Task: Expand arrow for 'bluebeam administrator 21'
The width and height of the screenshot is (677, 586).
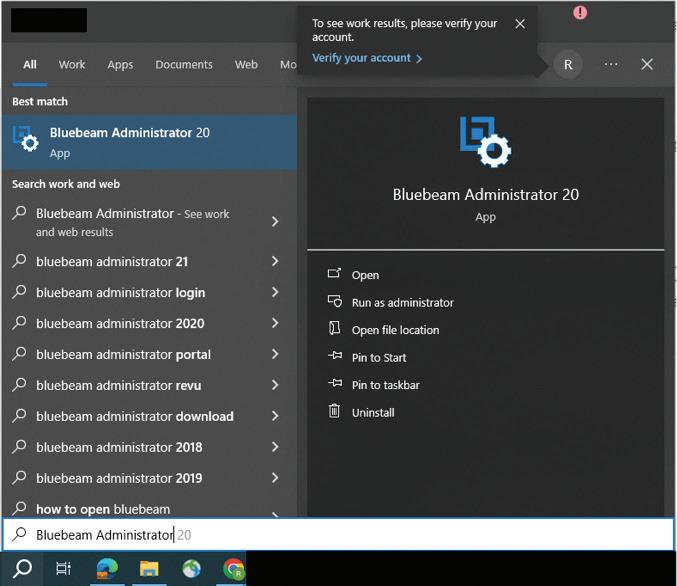Action: (x=275, y=261)
